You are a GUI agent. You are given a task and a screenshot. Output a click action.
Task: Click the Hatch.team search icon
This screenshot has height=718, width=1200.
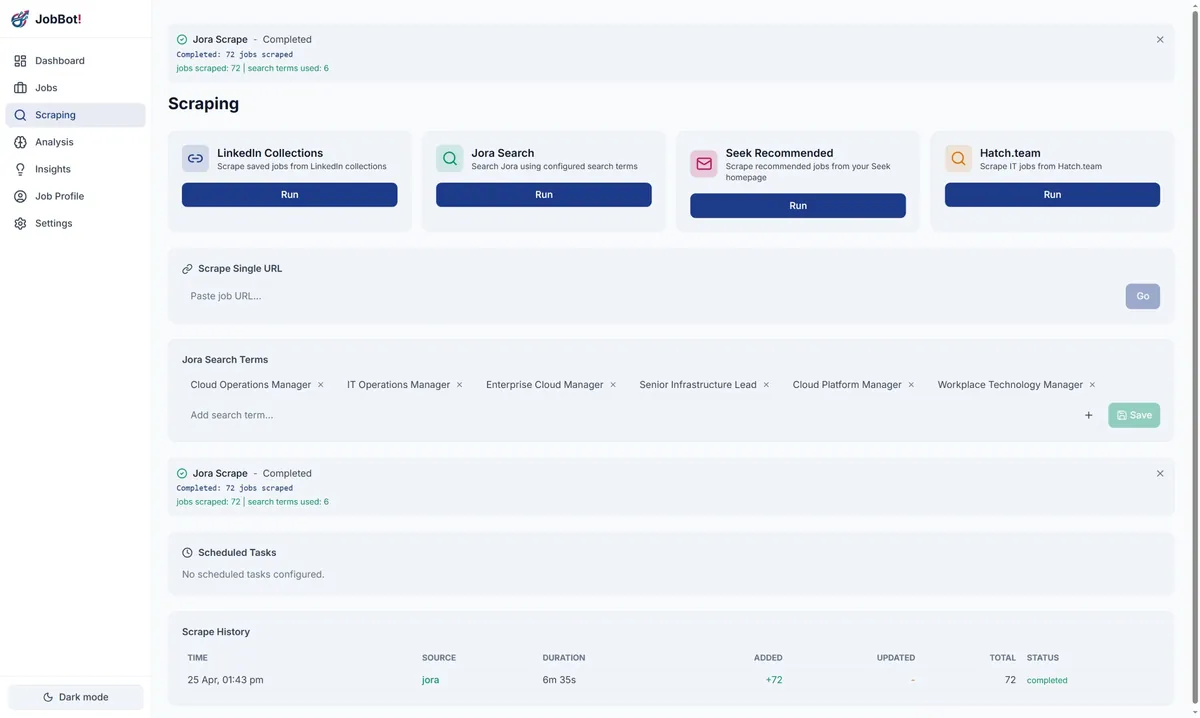(958, 158)
